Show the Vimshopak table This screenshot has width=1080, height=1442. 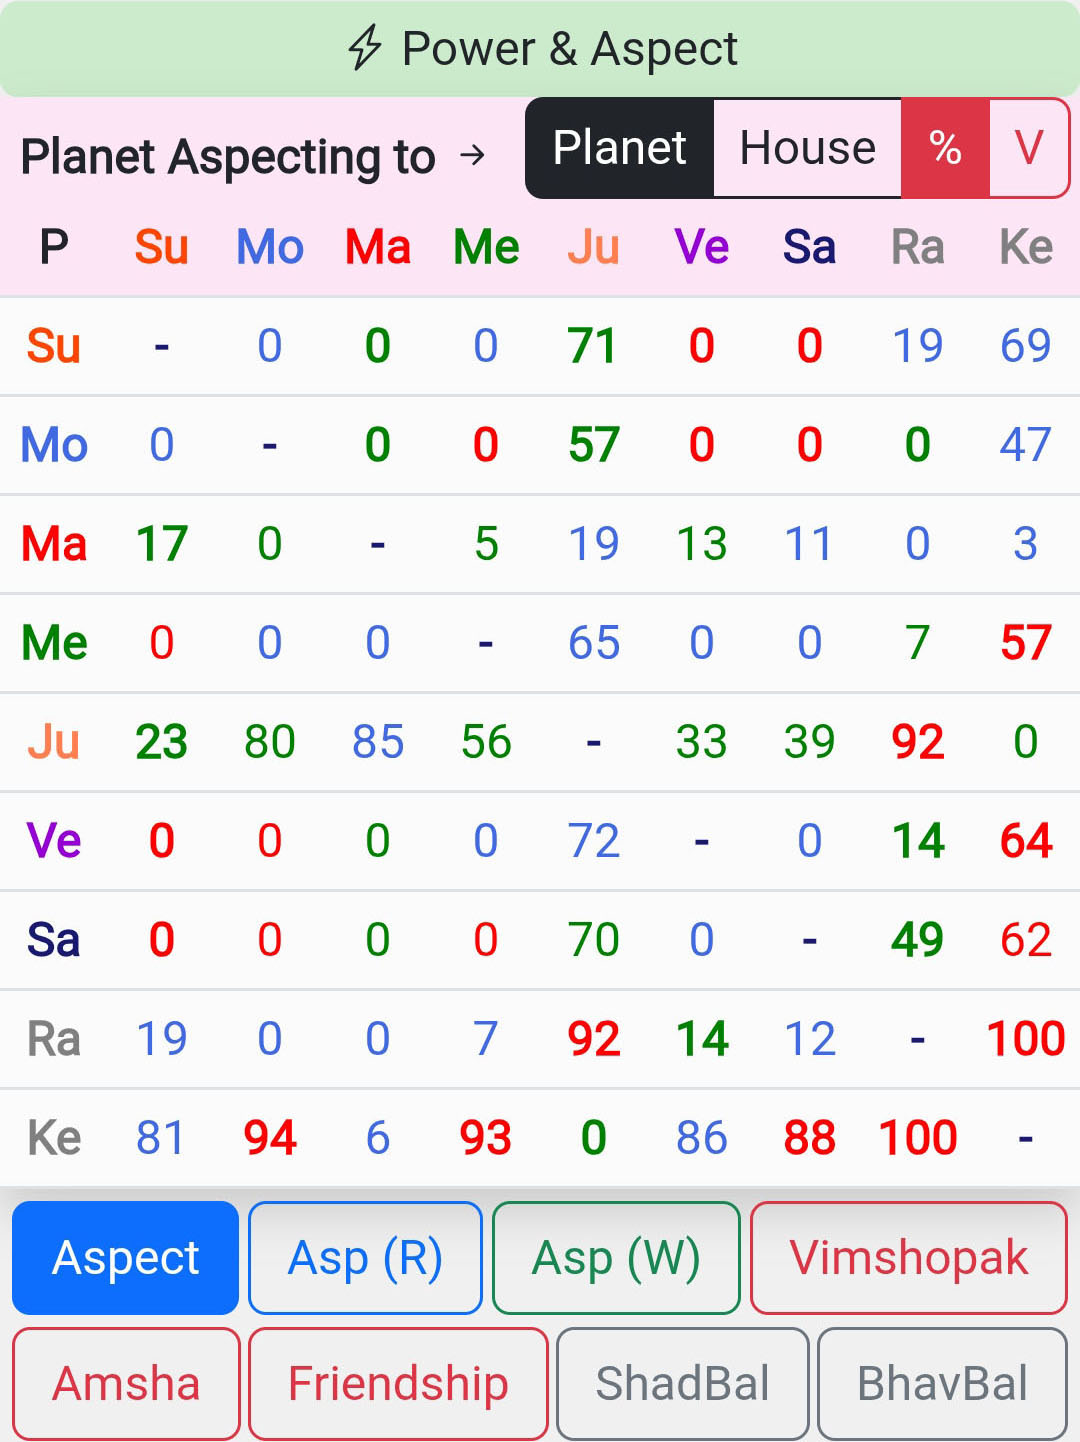point(908,1257)
